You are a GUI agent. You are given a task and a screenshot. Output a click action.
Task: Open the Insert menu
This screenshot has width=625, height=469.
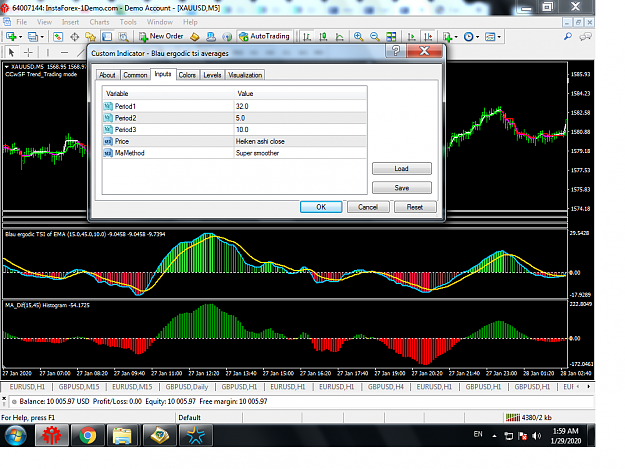coord(71,22)
